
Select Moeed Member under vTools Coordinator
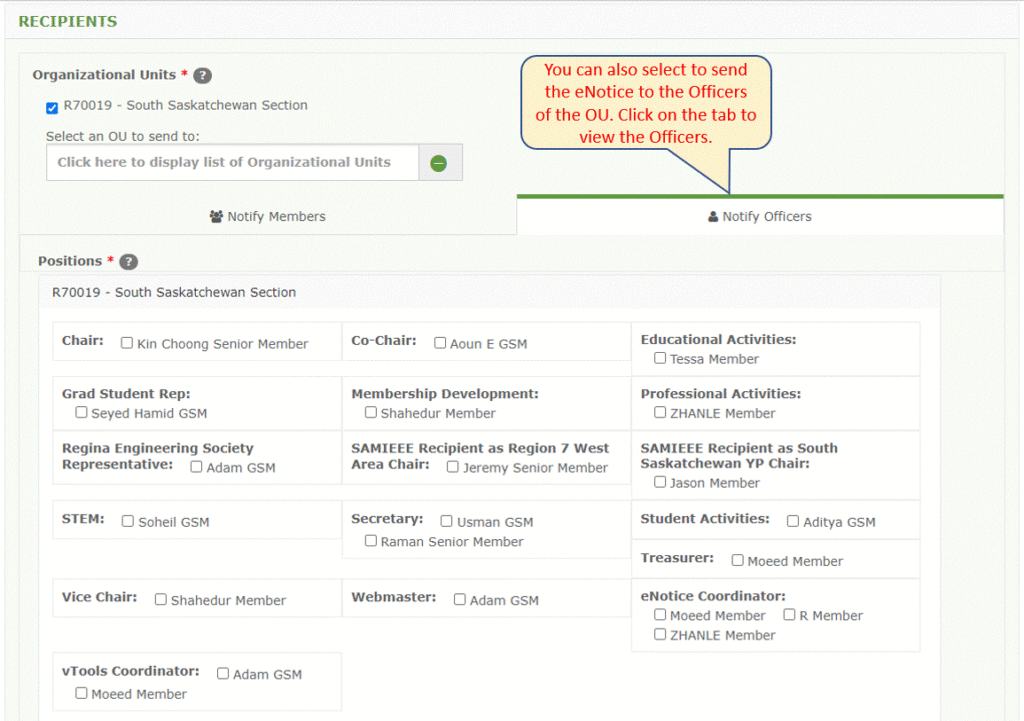[x=81, y=693]
